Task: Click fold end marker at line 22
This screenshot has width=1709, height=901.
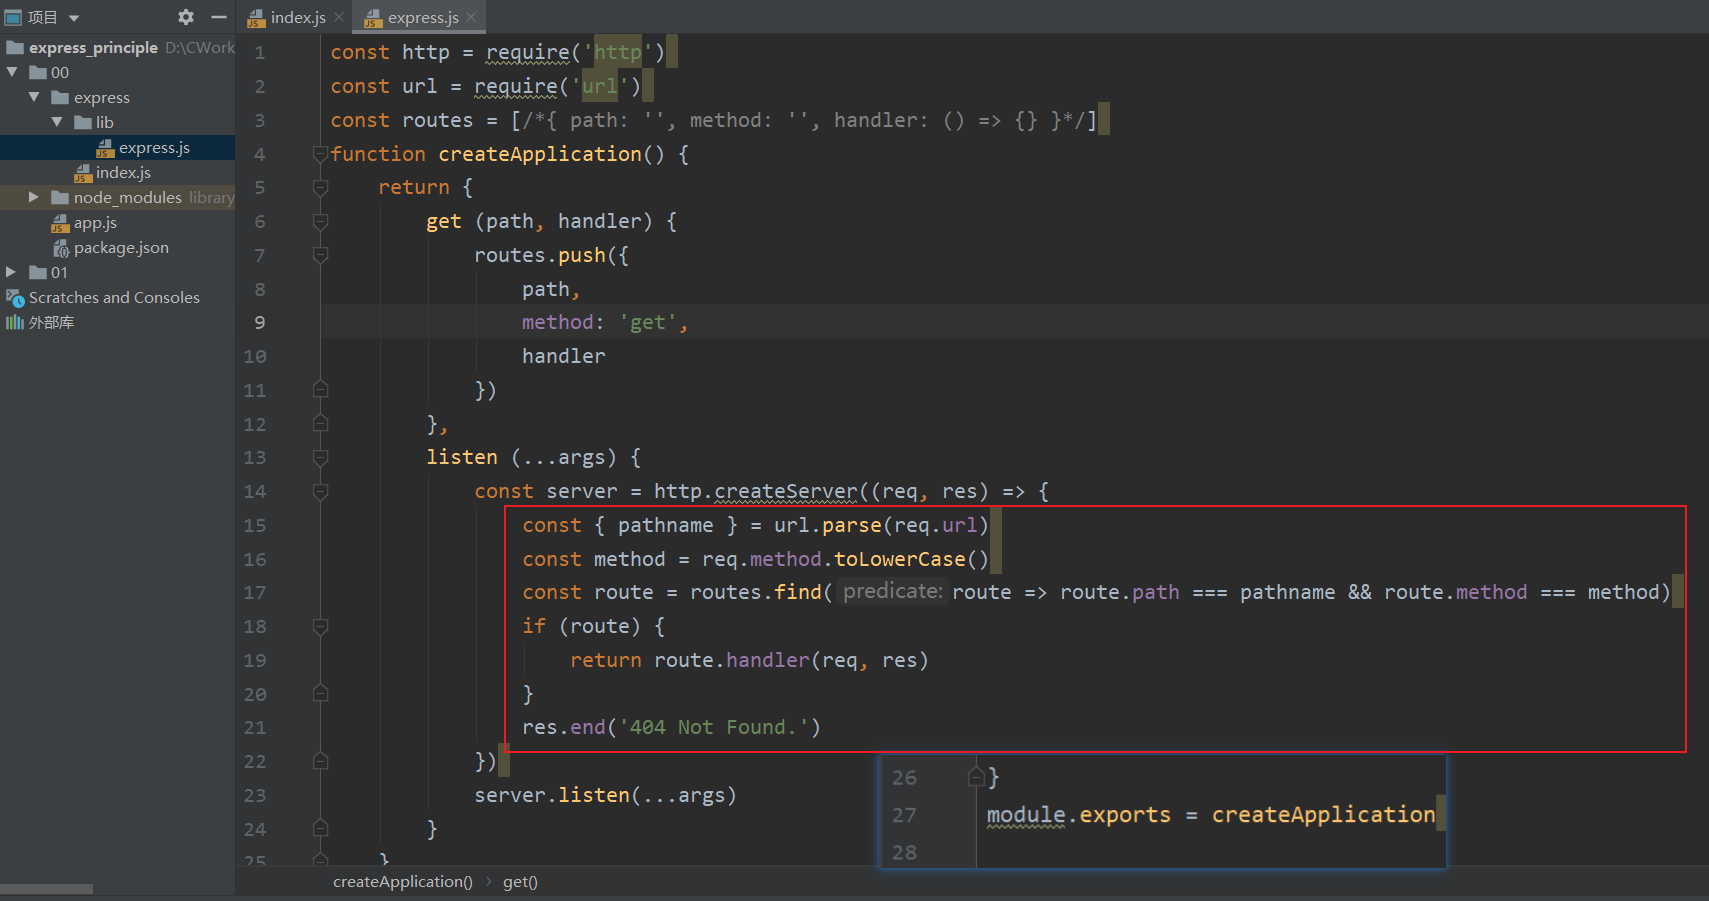Action: tap(320, 761)
